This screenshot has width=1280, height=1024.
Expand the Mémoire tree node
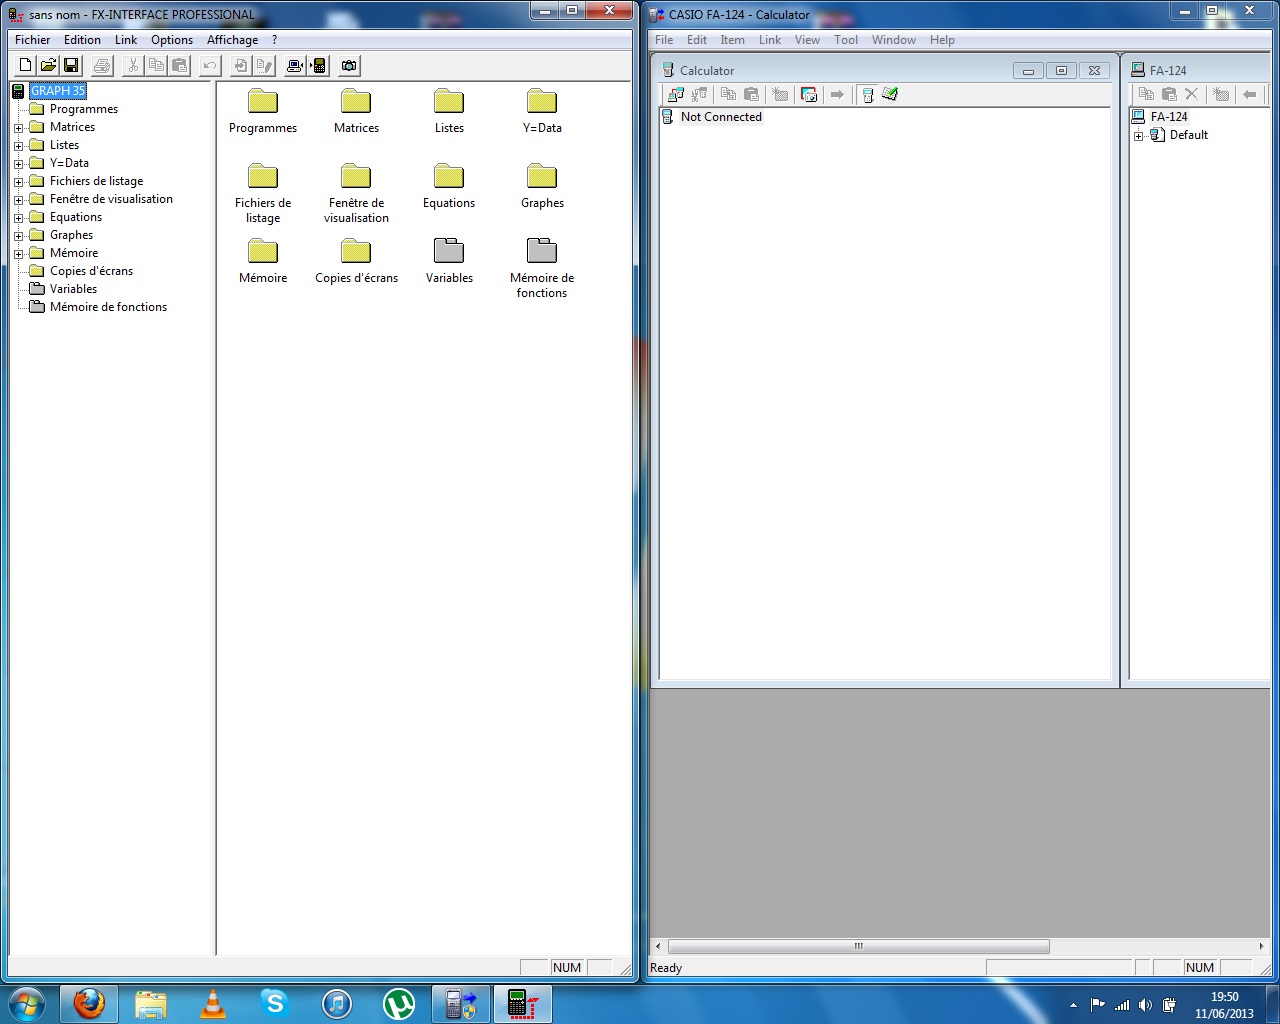[18, 254]
